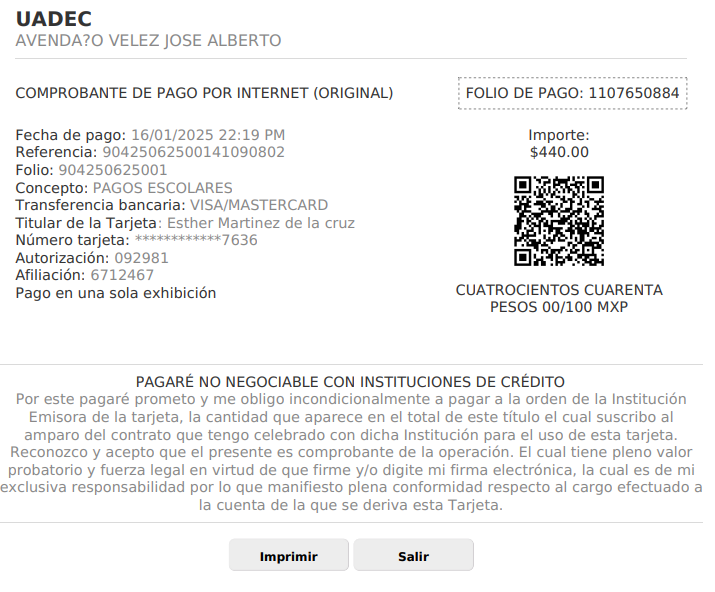The width and height of the screenshot is (715, 592).
Task: Click the masked card number ending 7636
Action: pos(196,240)
